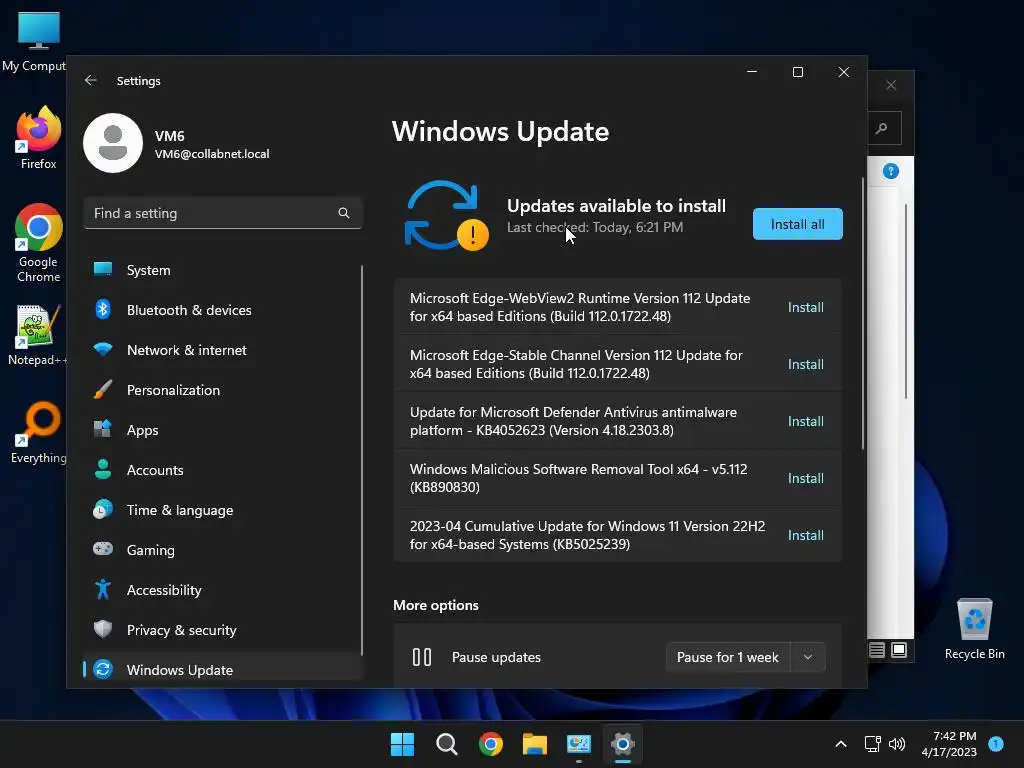
Task: Open Recycle Bin on desktop
Action: click(974, 629)
